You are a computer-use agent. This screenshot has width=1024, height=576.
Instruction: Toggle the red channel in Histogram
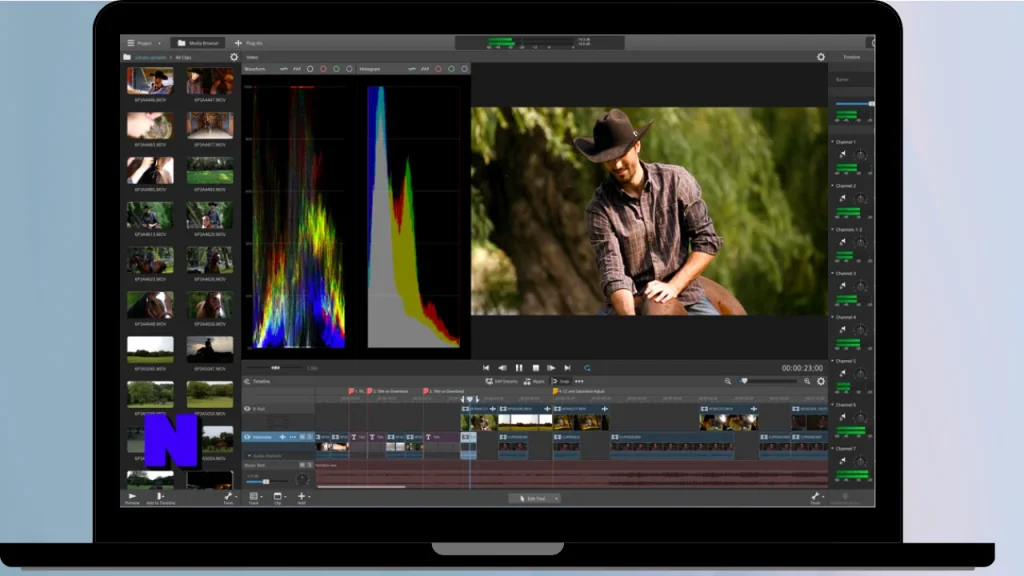pos(438,69)
